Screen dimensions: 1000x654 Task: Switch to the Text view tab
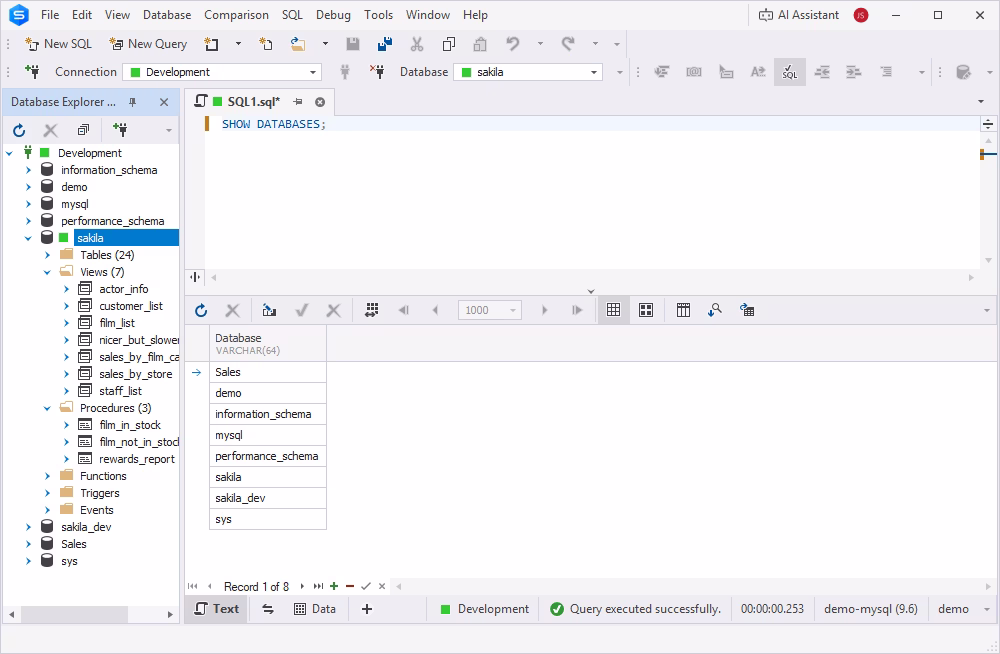tap(217, 609)
